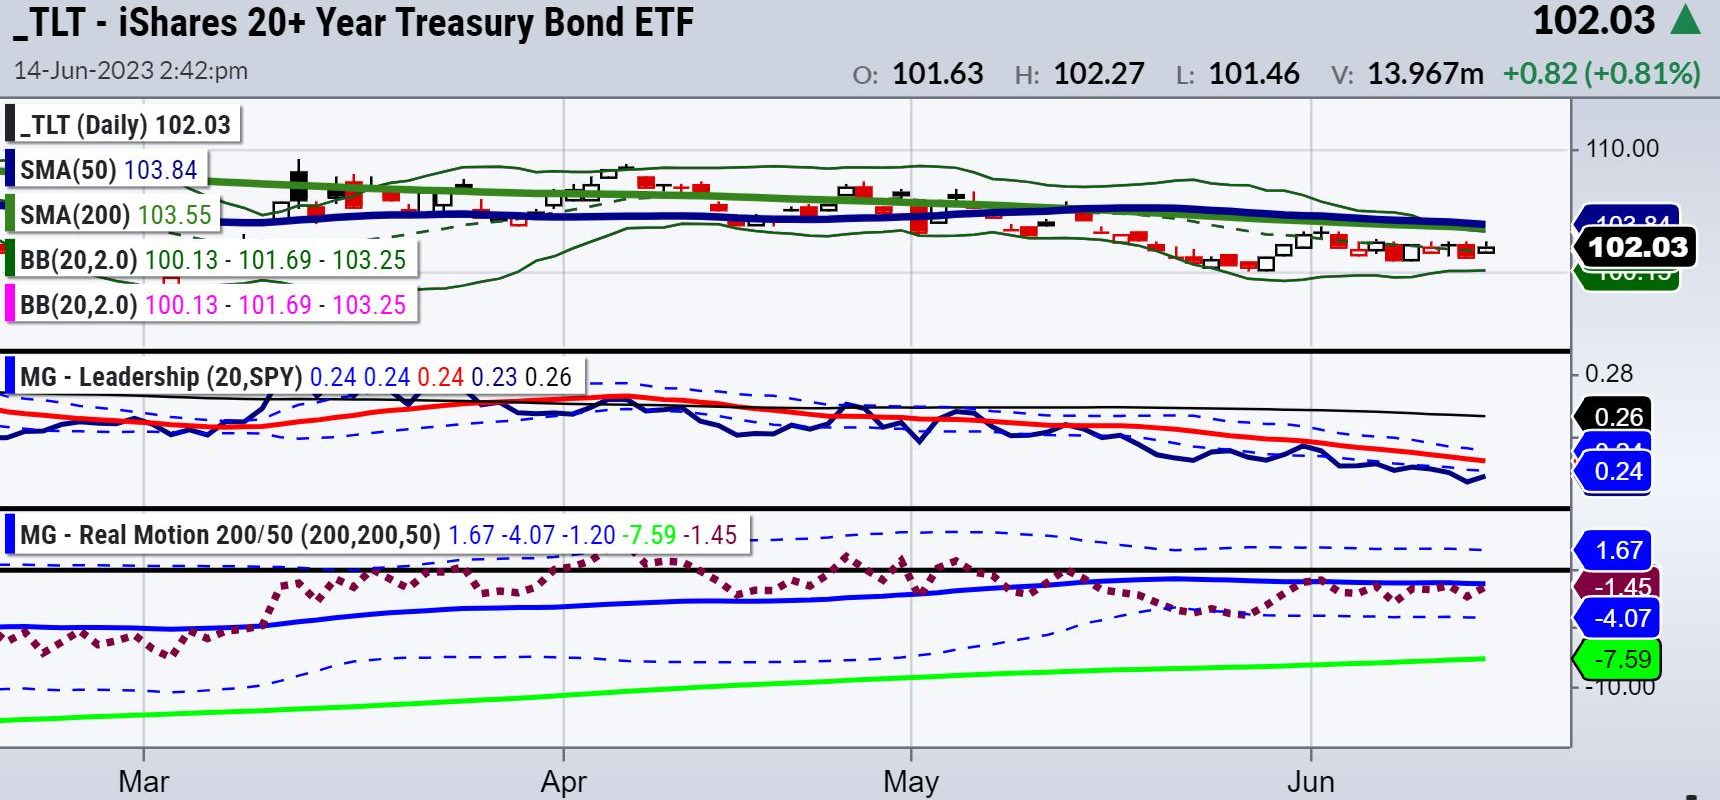Screen dimensions: 1720x800
Task: Click the volume value 13.967m
Action: (1425, 74)
